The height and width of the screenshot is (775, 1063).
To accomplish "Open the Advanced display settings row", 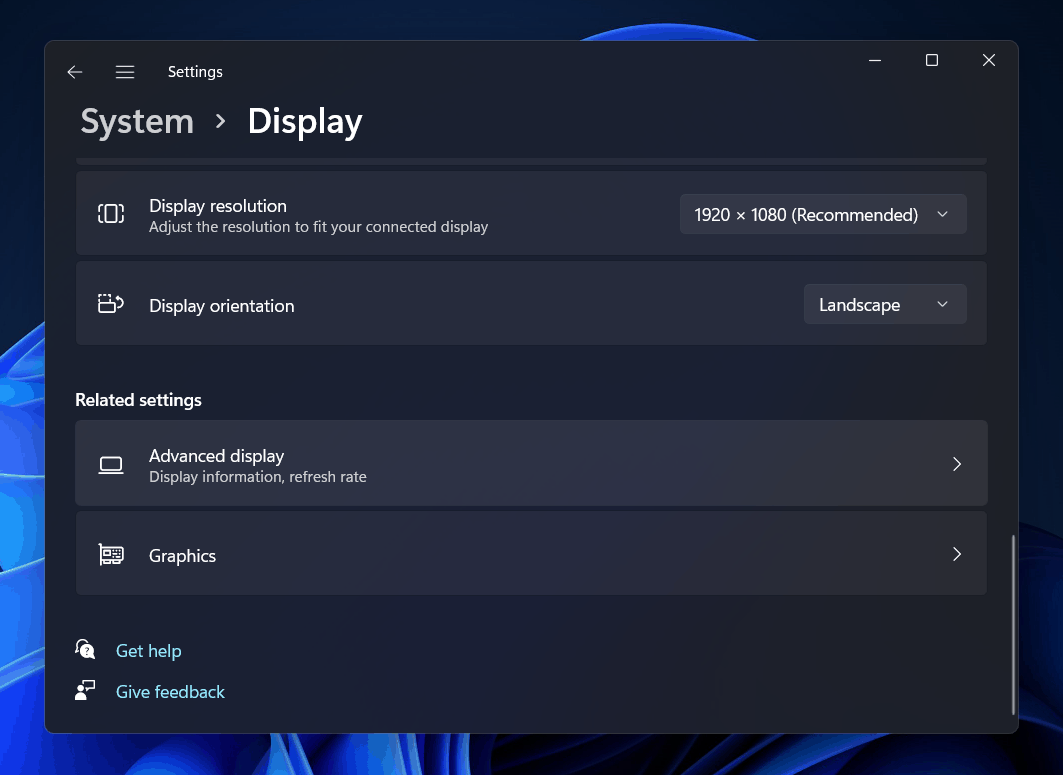I will pyautogui.click(x=530, y=464).
